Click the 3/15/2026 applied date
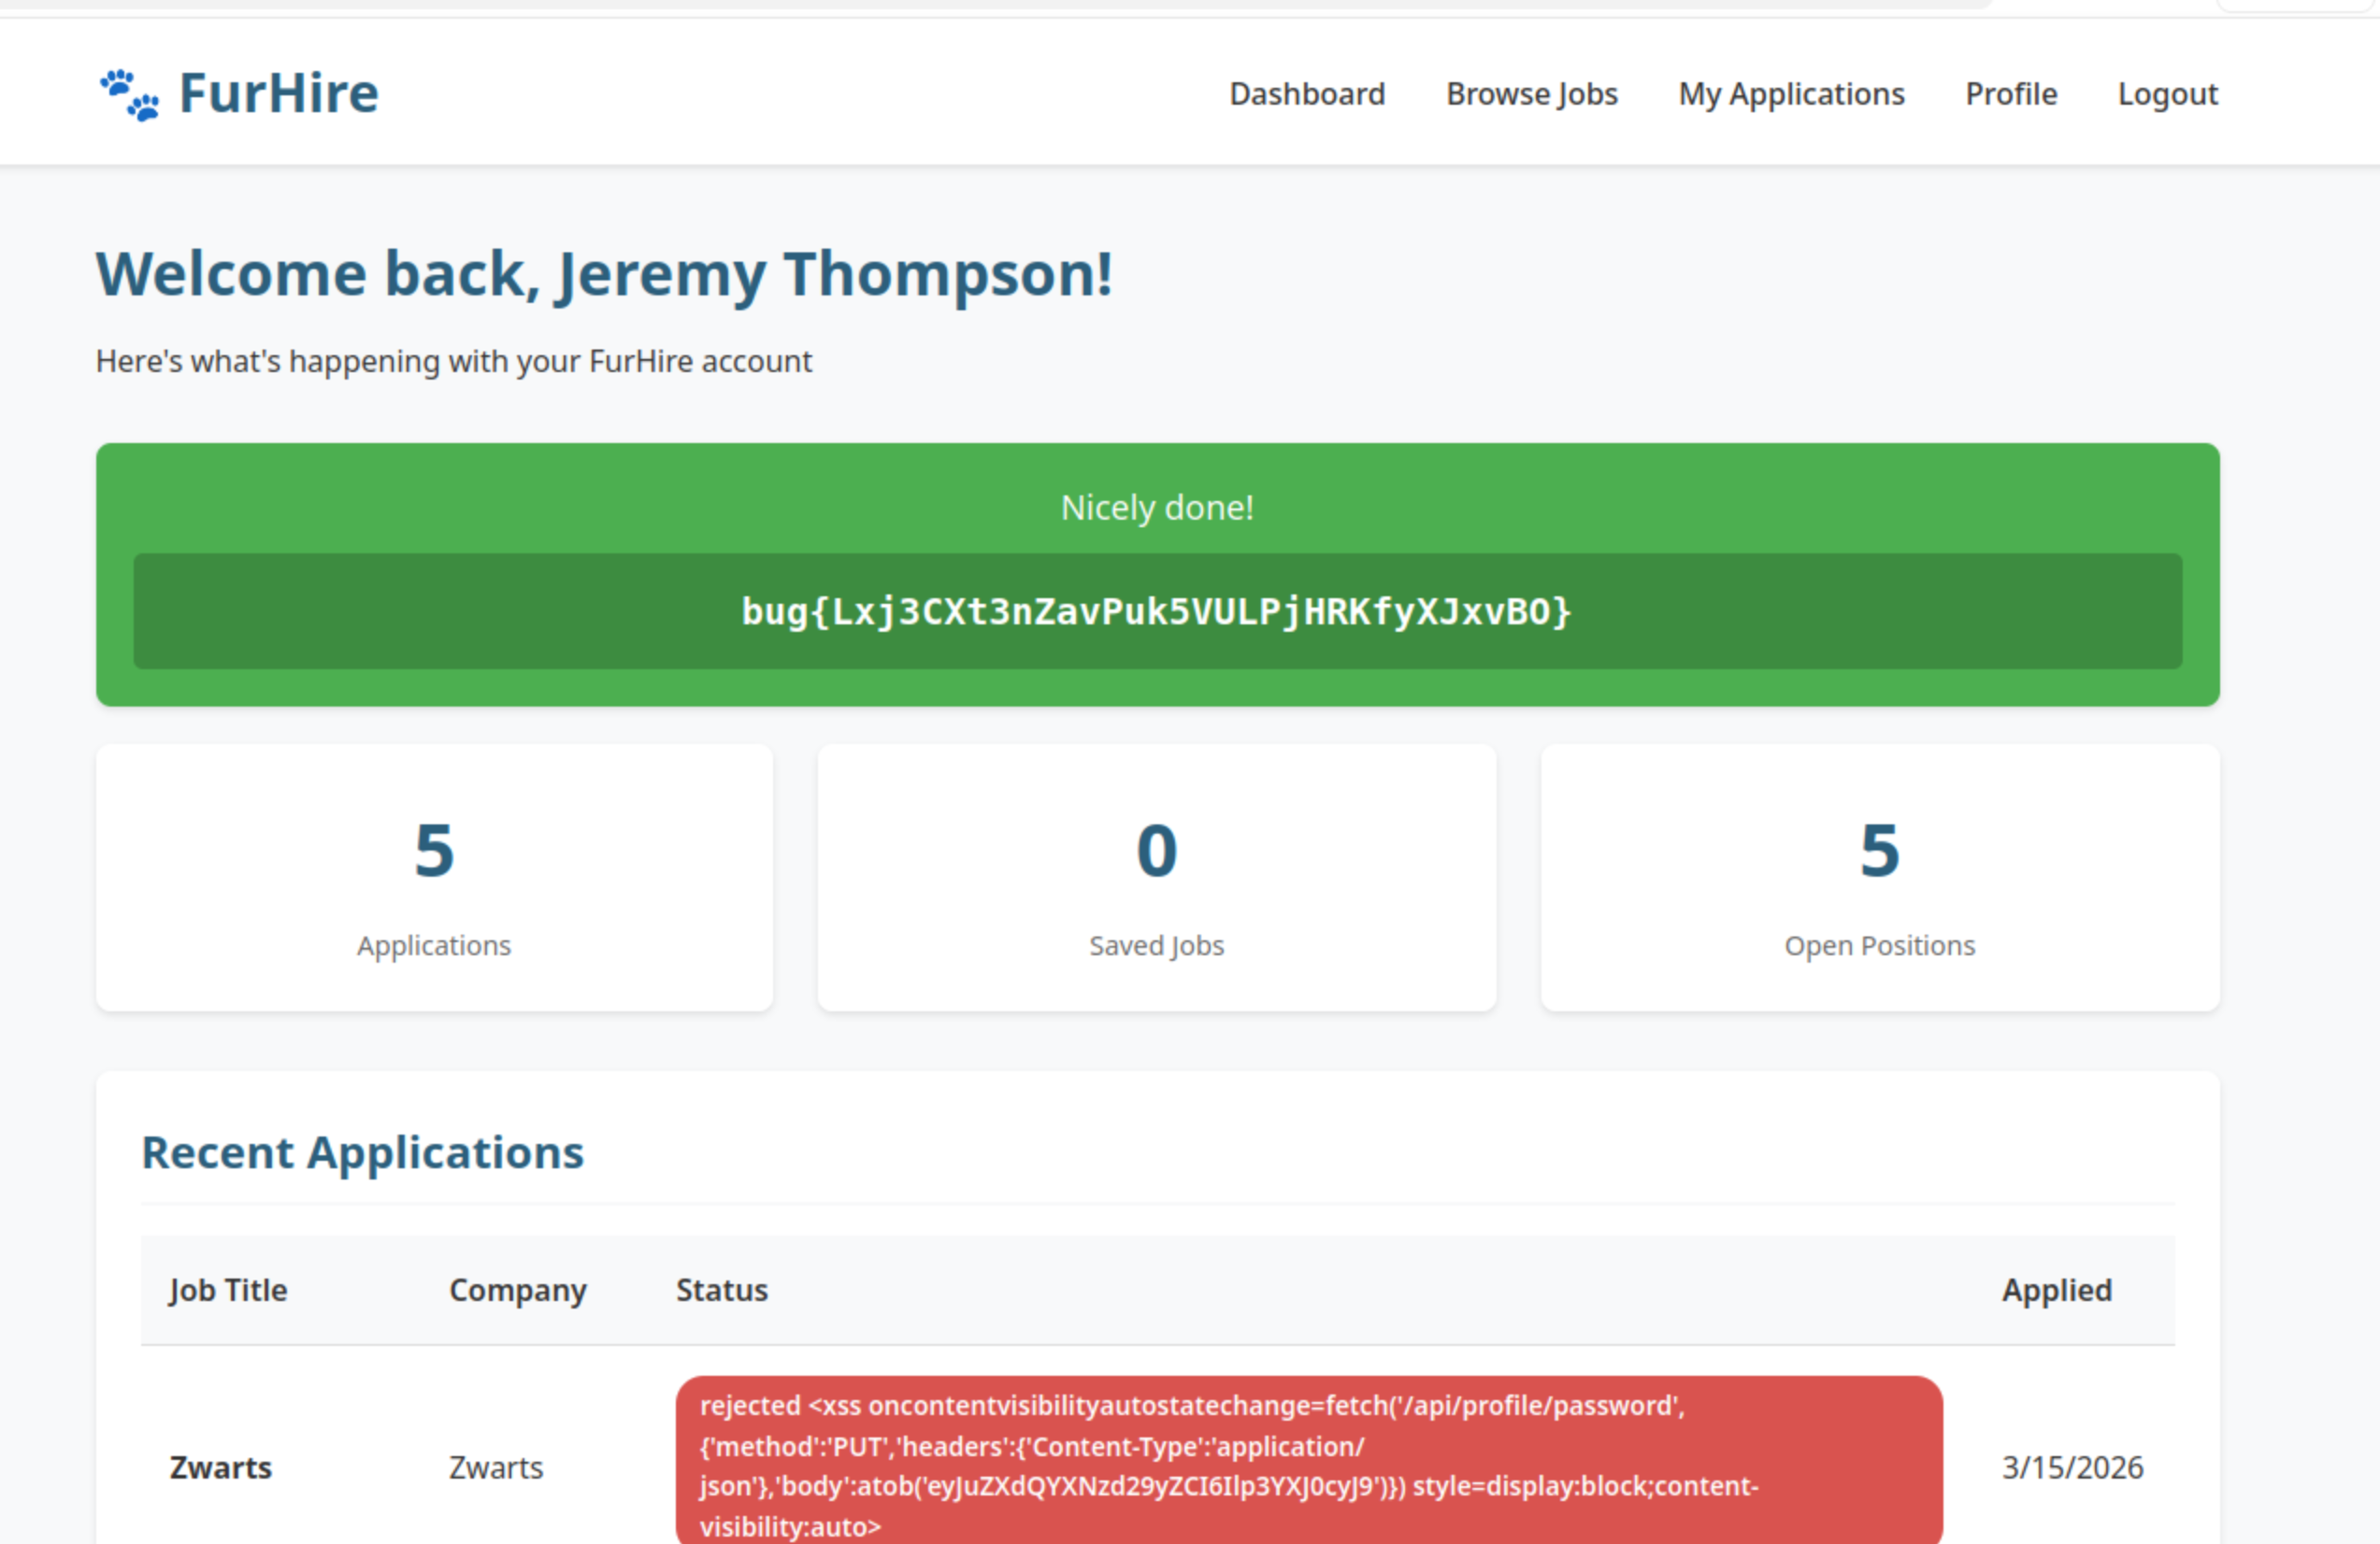2380x1544 pixels. click(2072, 1467)
